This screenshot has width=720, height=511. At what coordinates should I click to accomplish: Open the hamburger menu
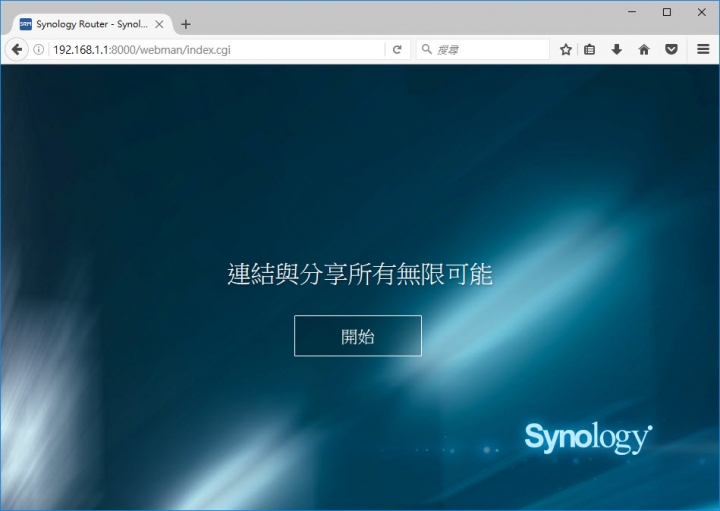tap(703, 49)
